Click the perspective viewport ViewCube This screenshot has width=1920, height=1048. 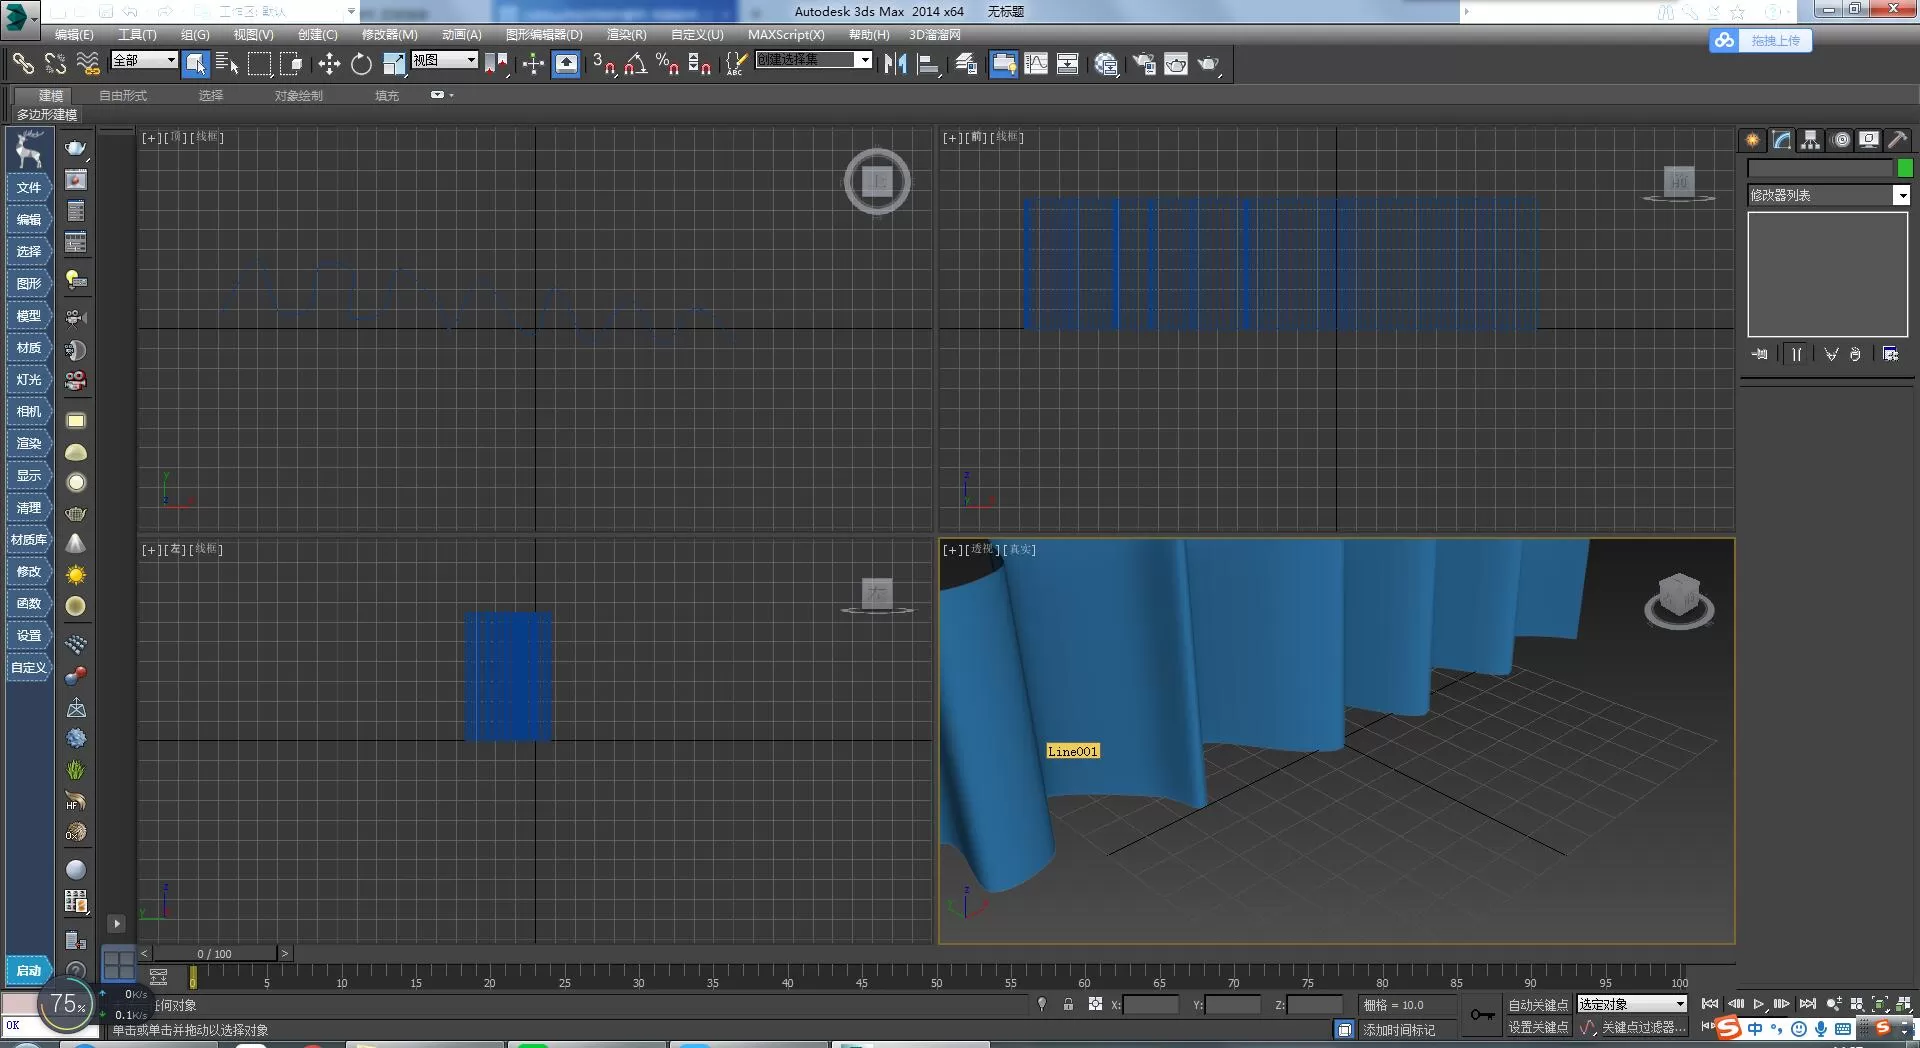[1679, 600]
